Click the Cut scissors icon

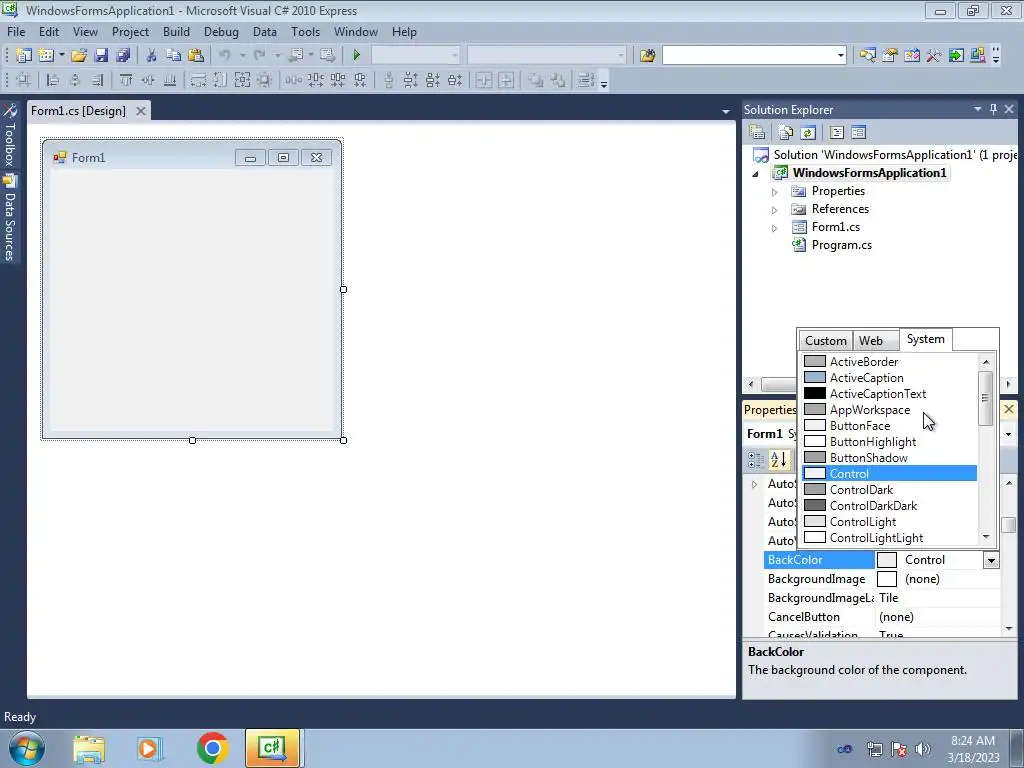point(152,56)
